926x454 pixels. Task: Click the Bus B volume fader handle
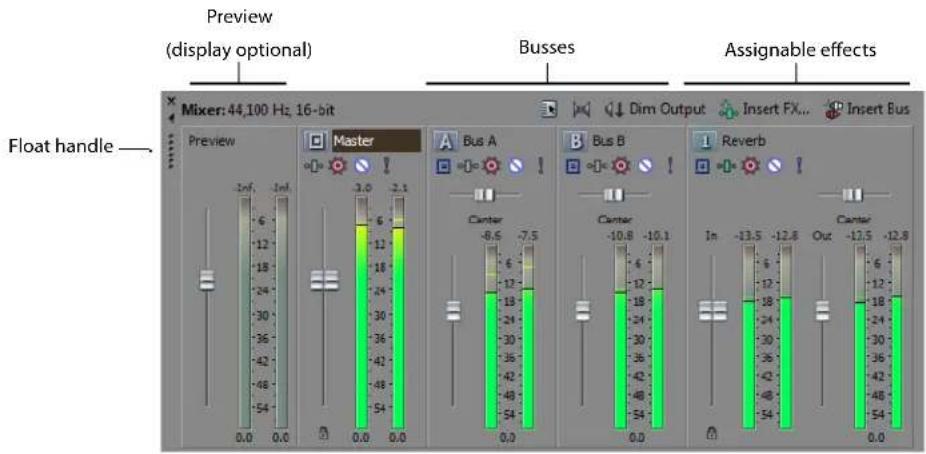[x=583, y=311]
